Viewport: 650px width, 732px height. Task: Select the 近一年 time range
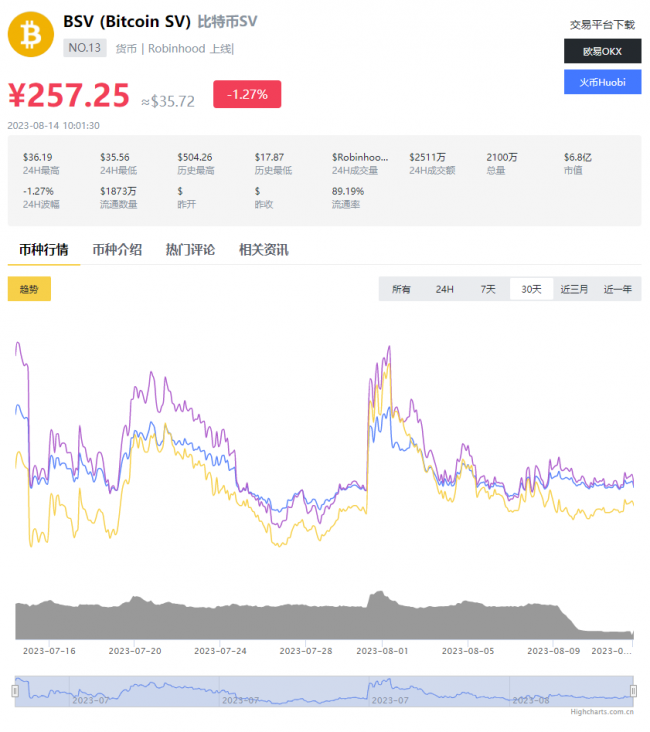coord(618,289)
